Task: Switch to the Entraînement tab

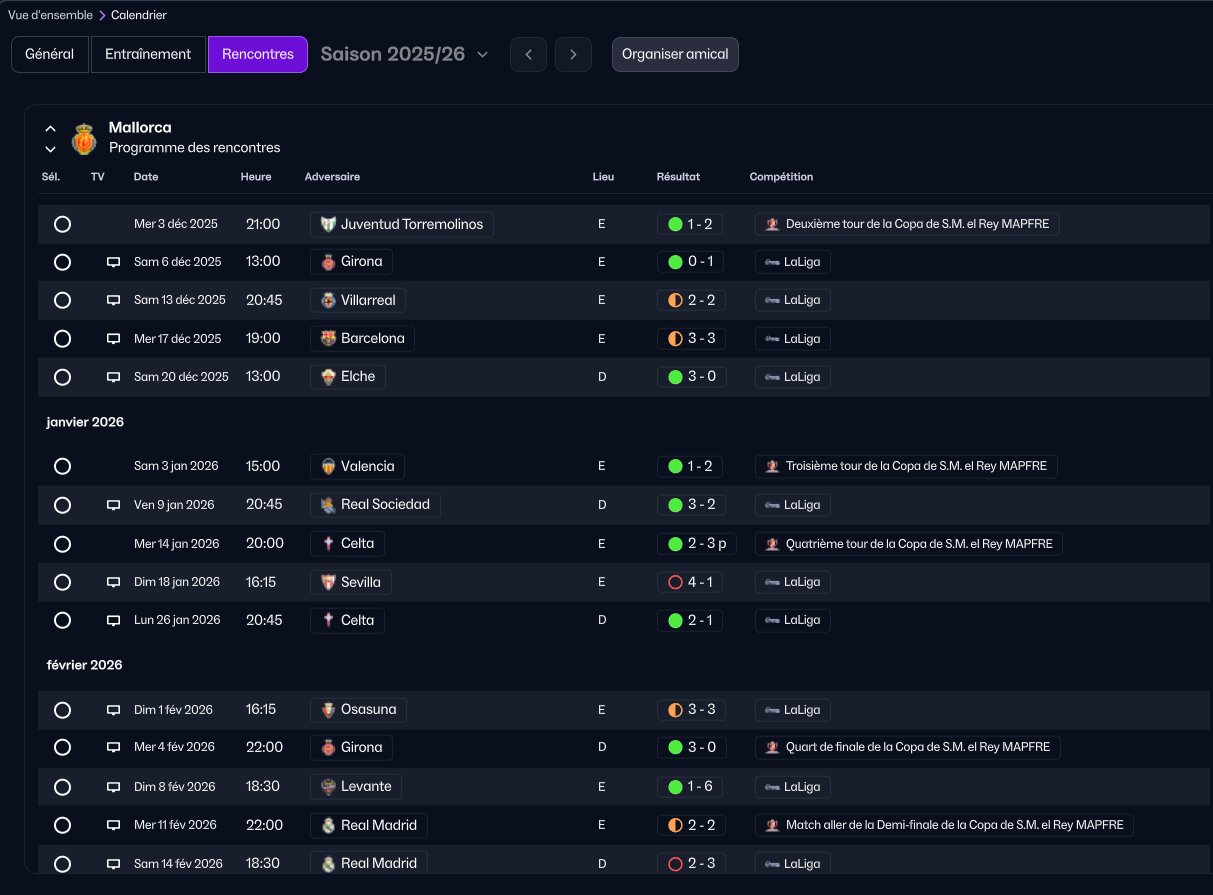Action: 148,54
